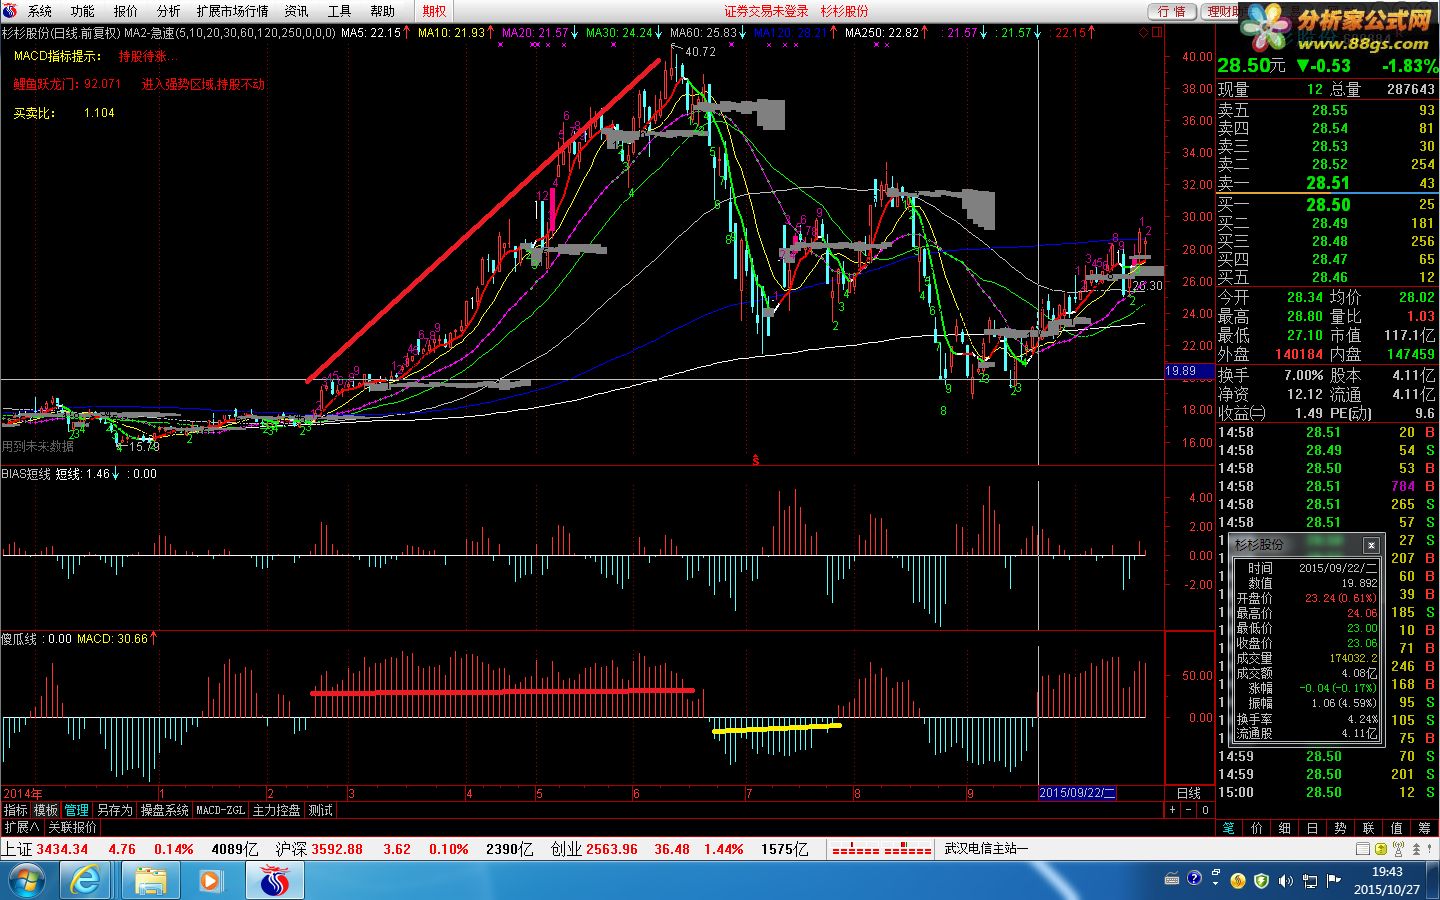Click the volume speaker tray icon
The image size is (1440, 900).
1285,881
